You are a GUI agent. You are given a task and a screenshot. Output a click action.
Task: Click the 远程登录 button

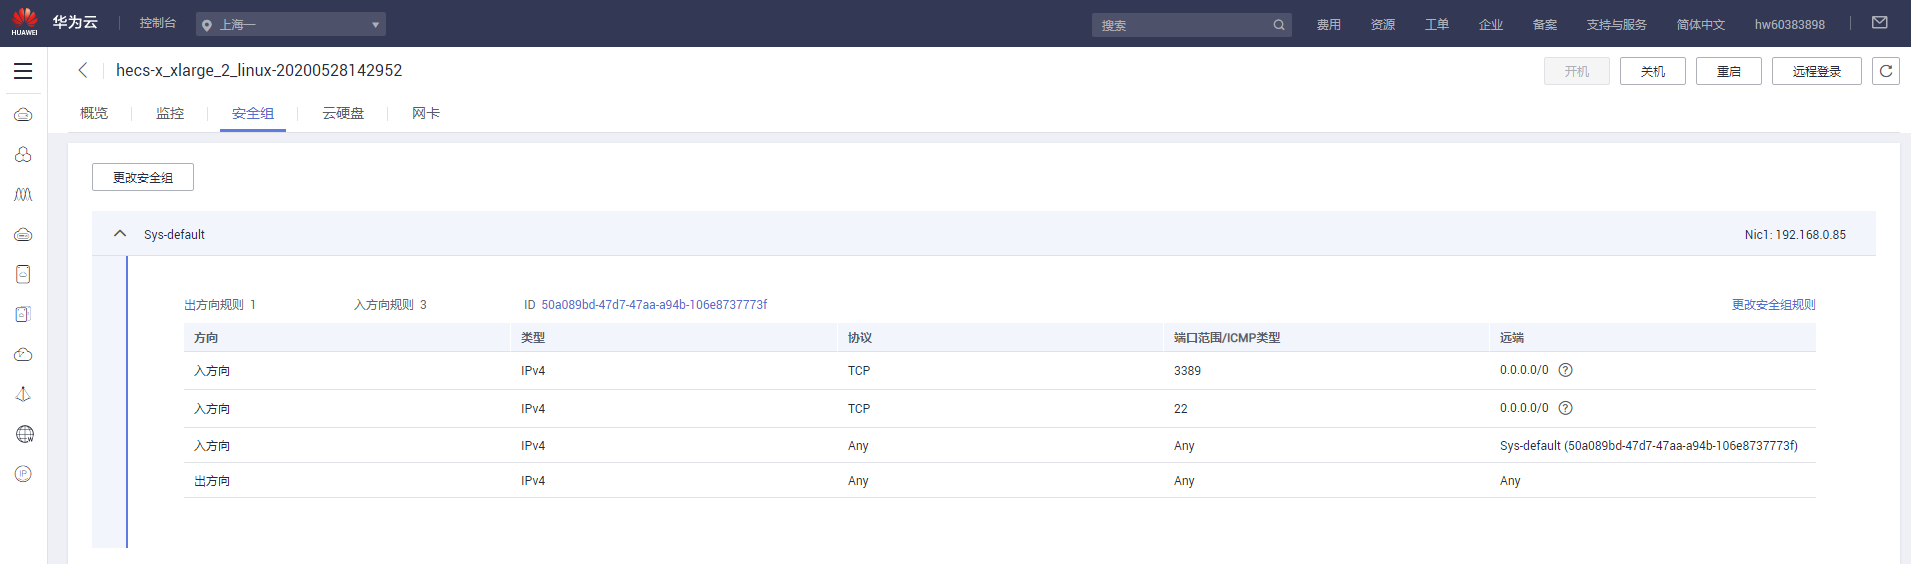(x=1816, y=71)
